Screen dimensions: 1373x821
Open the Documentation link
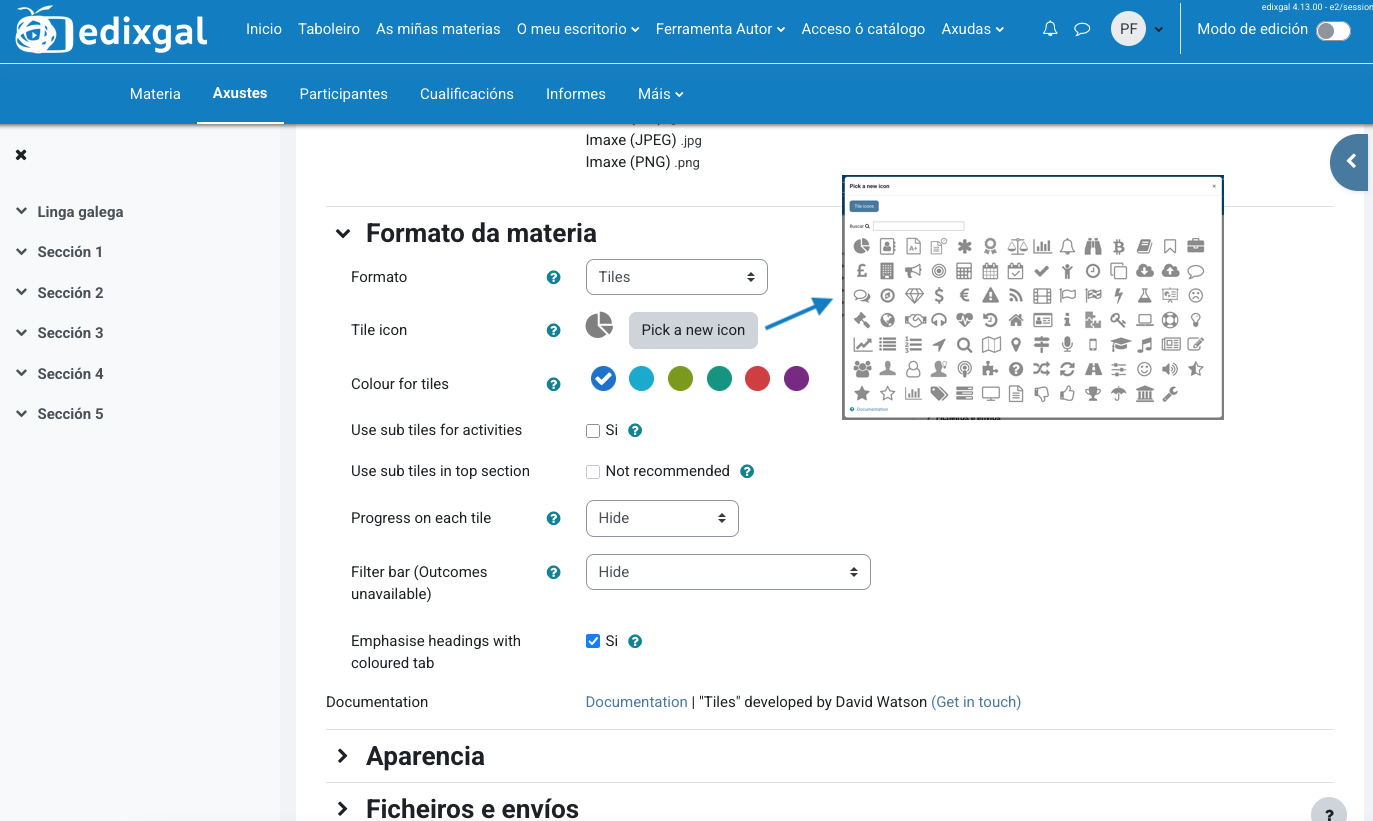pyautogui.click(x=636, y=702)
